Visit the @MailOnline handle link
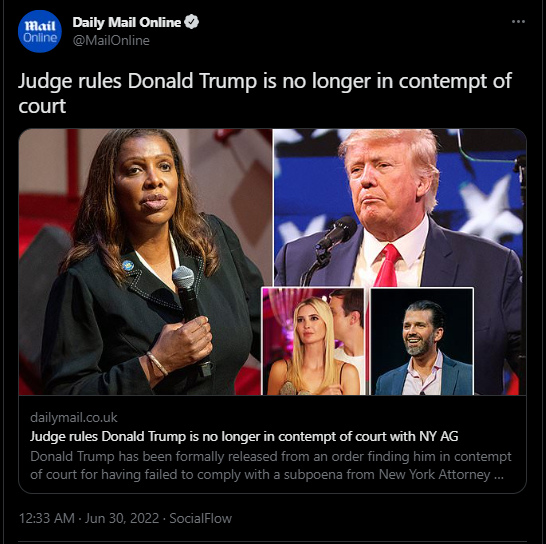Image resolution: width=546 pixels, height=544 pixels. (x=111, y=40)
